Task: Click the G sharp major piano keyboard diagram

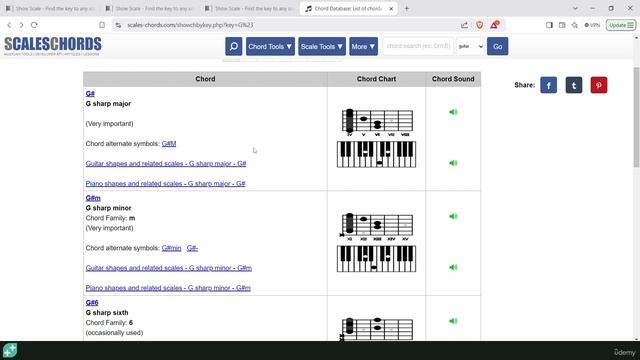Action: click(x=376, y=154)
